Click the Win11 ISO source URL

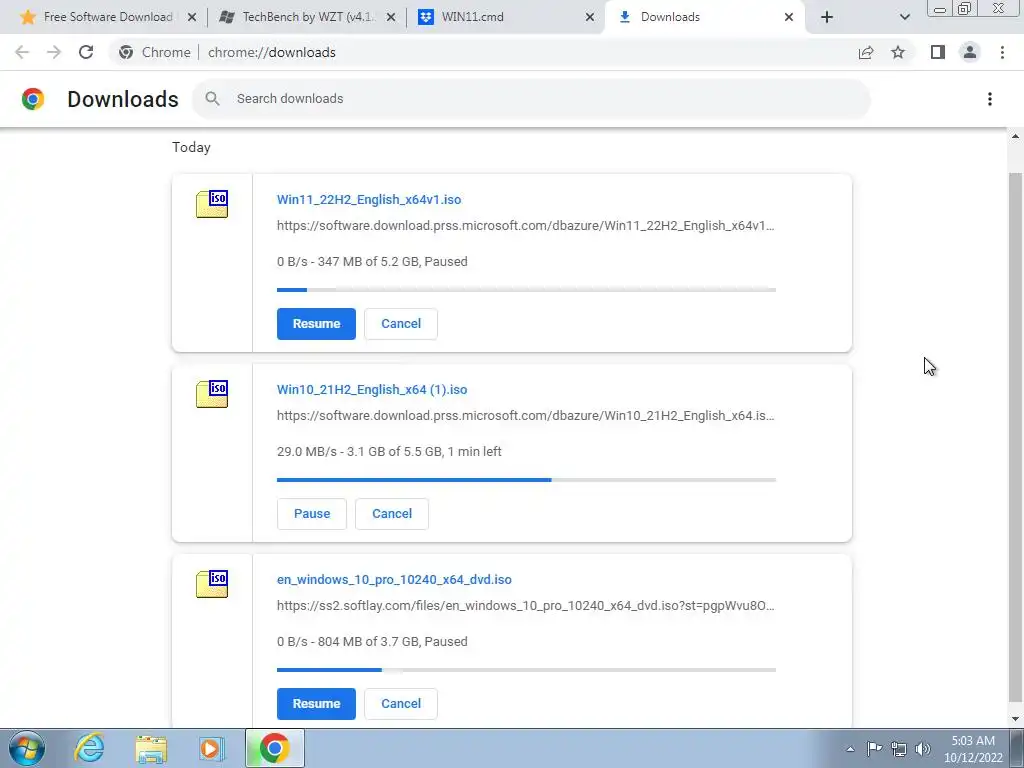click(x=526, y=226)
